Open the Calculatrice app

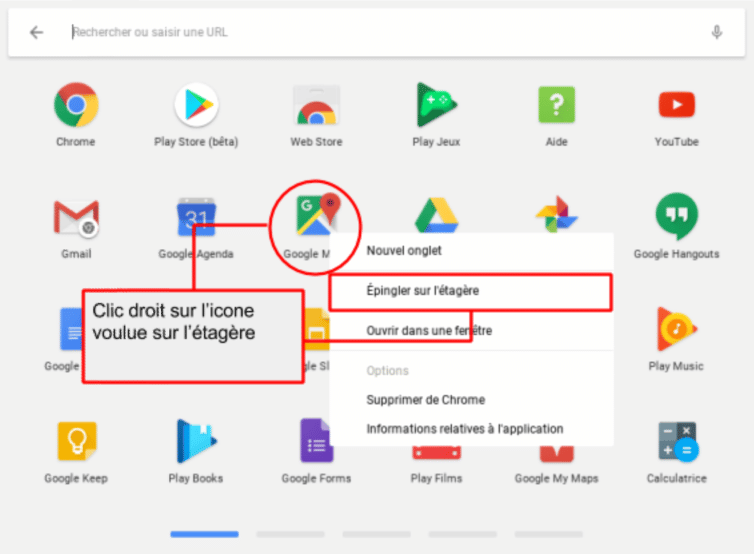click(676, 443)
